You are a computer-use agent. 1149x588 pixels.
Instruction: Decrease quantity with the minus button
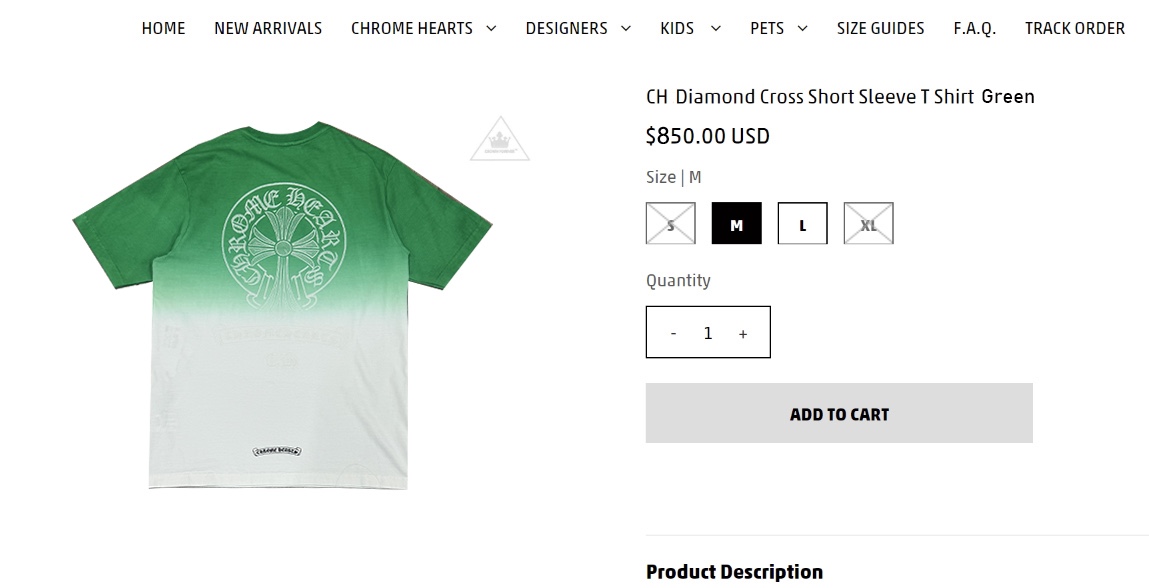[x=673, y=333]
